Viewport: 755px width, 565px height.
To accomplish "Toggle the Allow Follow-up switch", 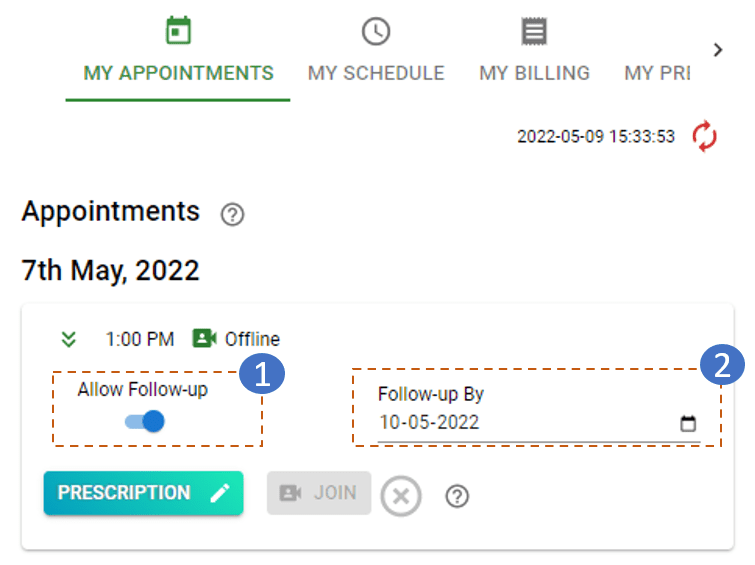I will coord(145,421).
